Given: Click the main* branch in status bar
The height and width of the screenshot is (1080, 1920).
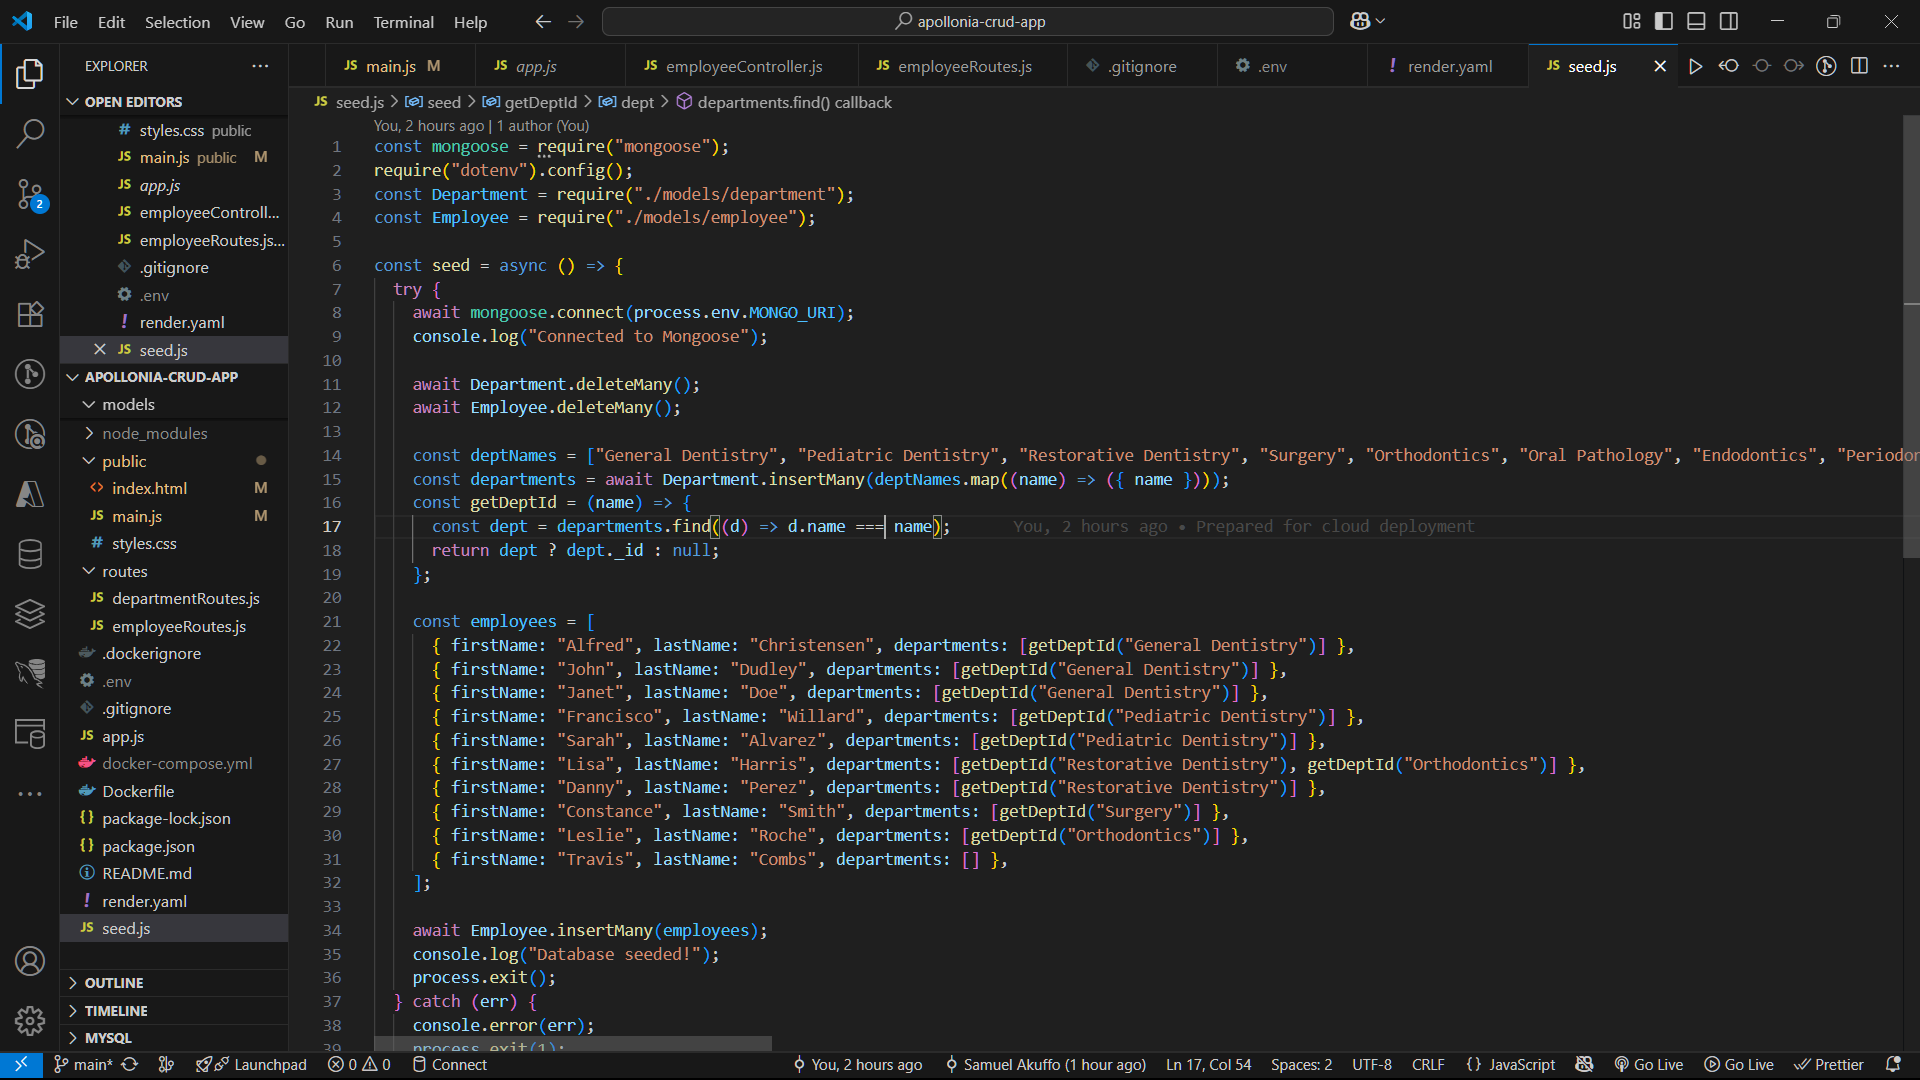Looking at the screenshot, I should coord(83,1065).
